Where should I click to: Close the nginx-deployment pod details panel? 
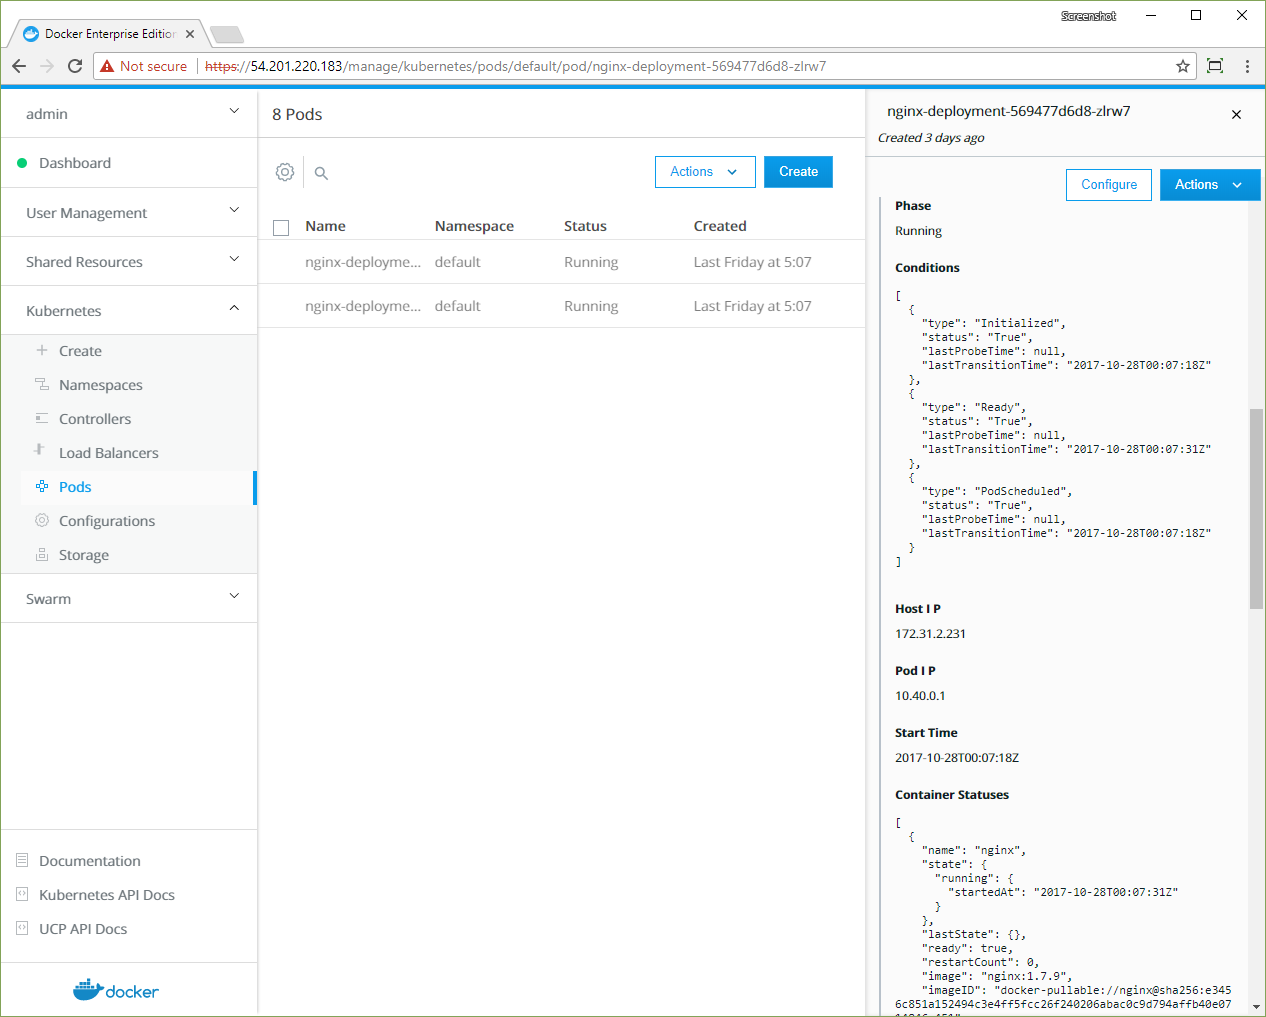(1236, 115)
